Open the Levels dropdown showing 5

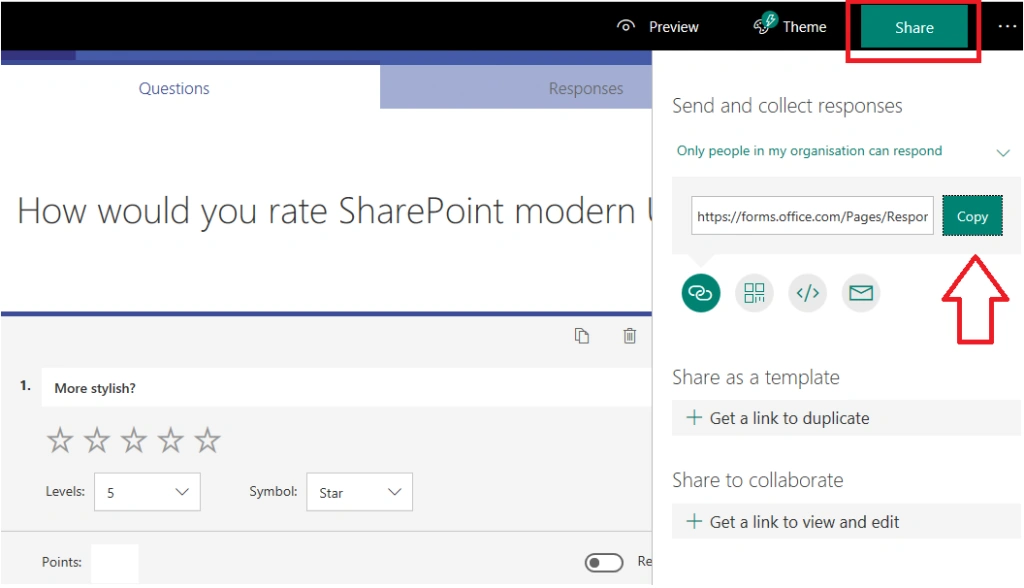148,492
